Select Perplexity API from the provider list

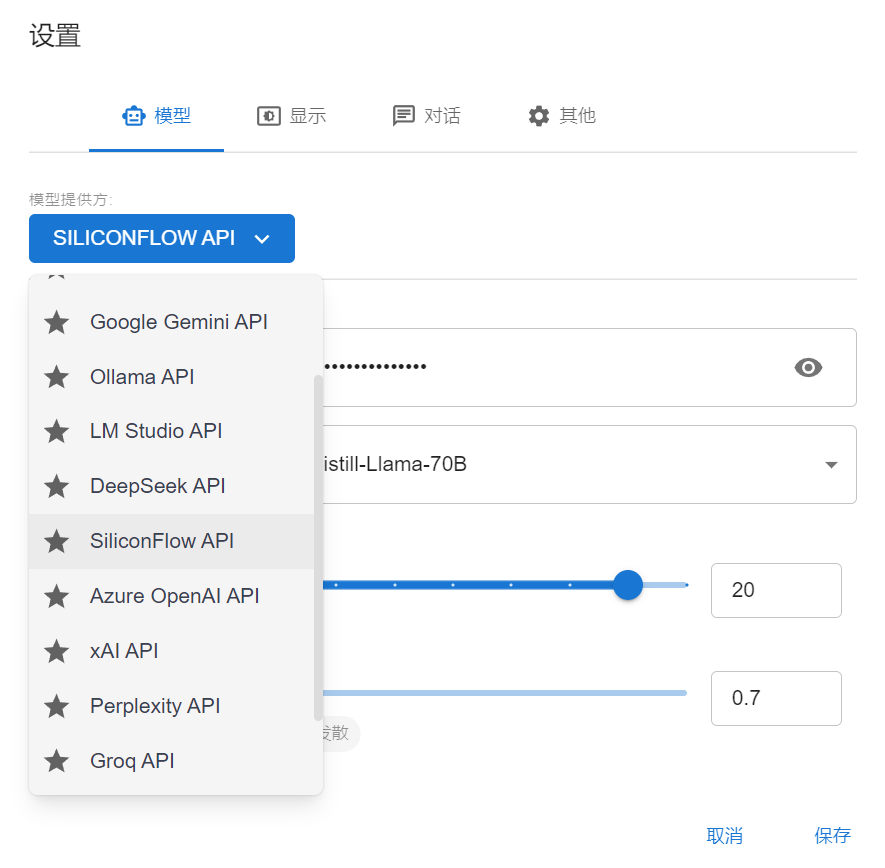[172, 706]
